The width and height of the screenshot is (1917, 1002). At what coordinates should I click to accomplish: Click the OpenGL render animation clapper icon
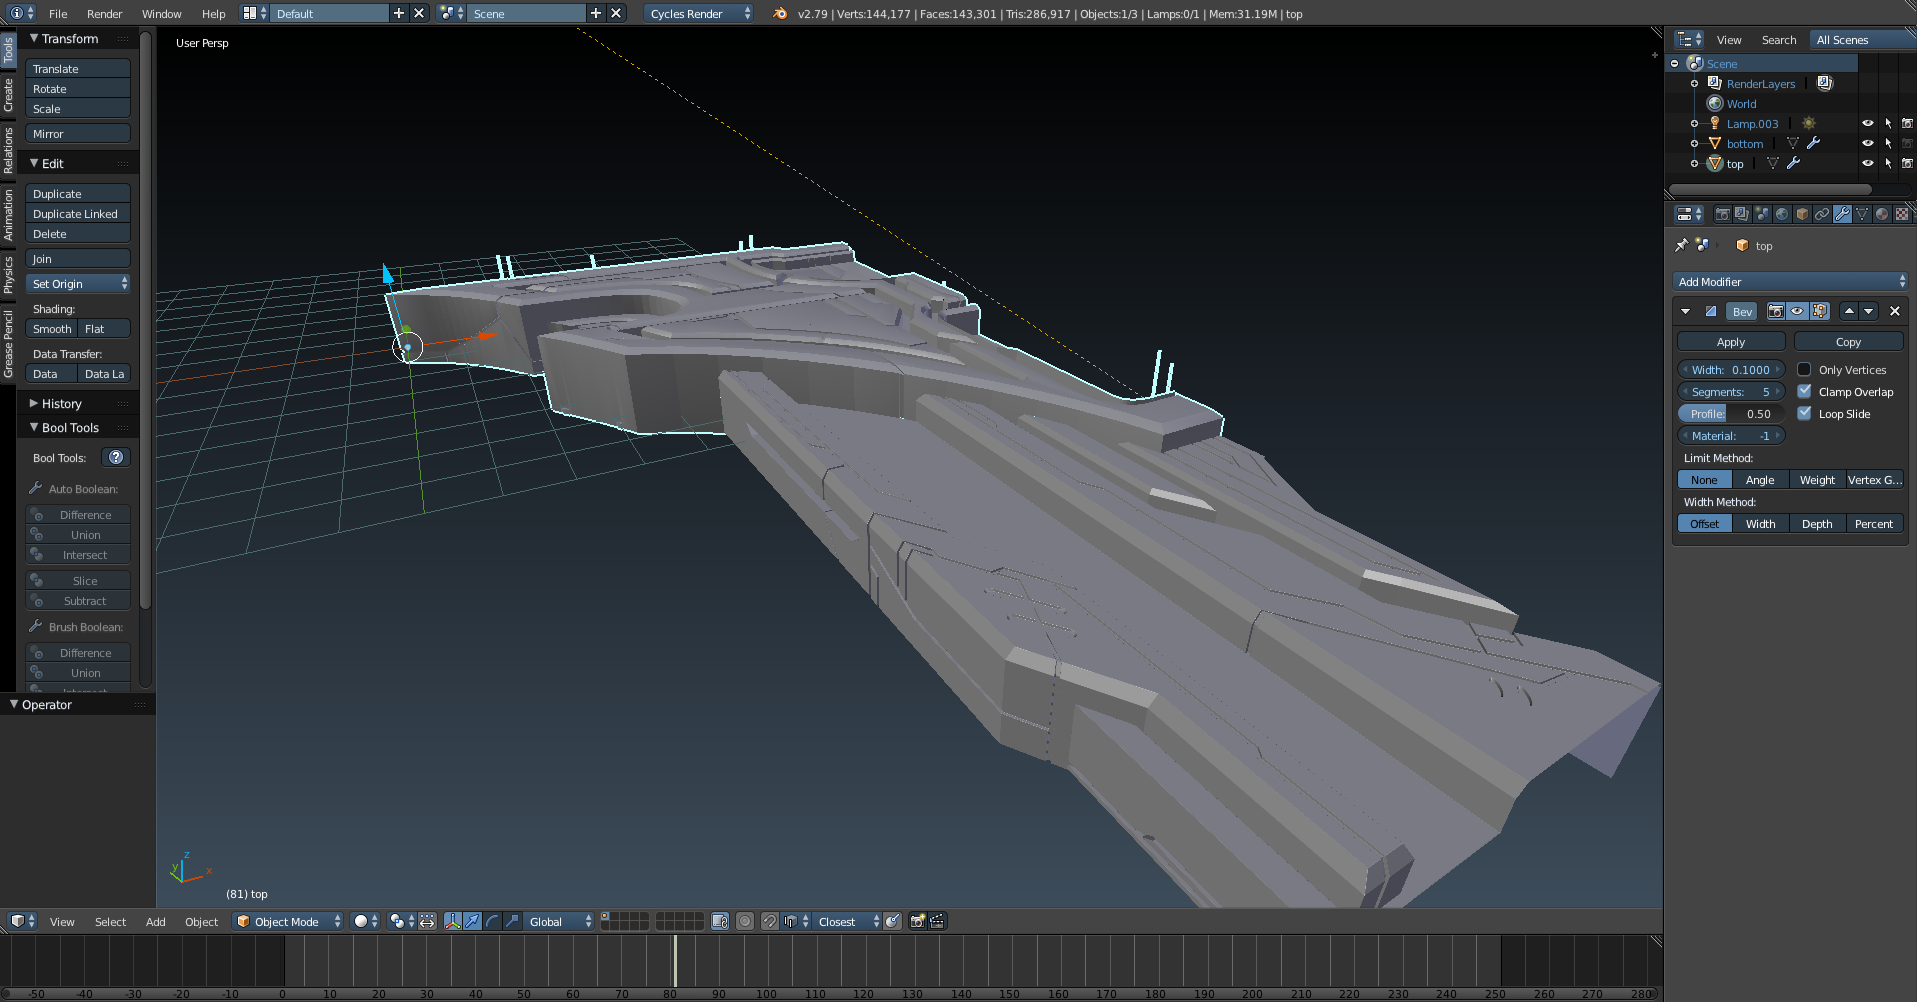point(937,921)
